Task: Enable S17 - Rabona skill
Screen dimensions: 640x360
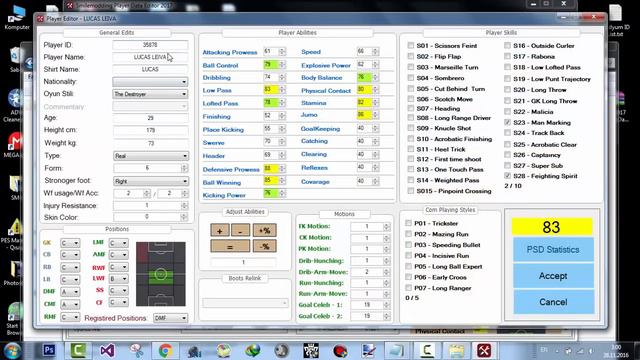Action: tap(507, 56)
